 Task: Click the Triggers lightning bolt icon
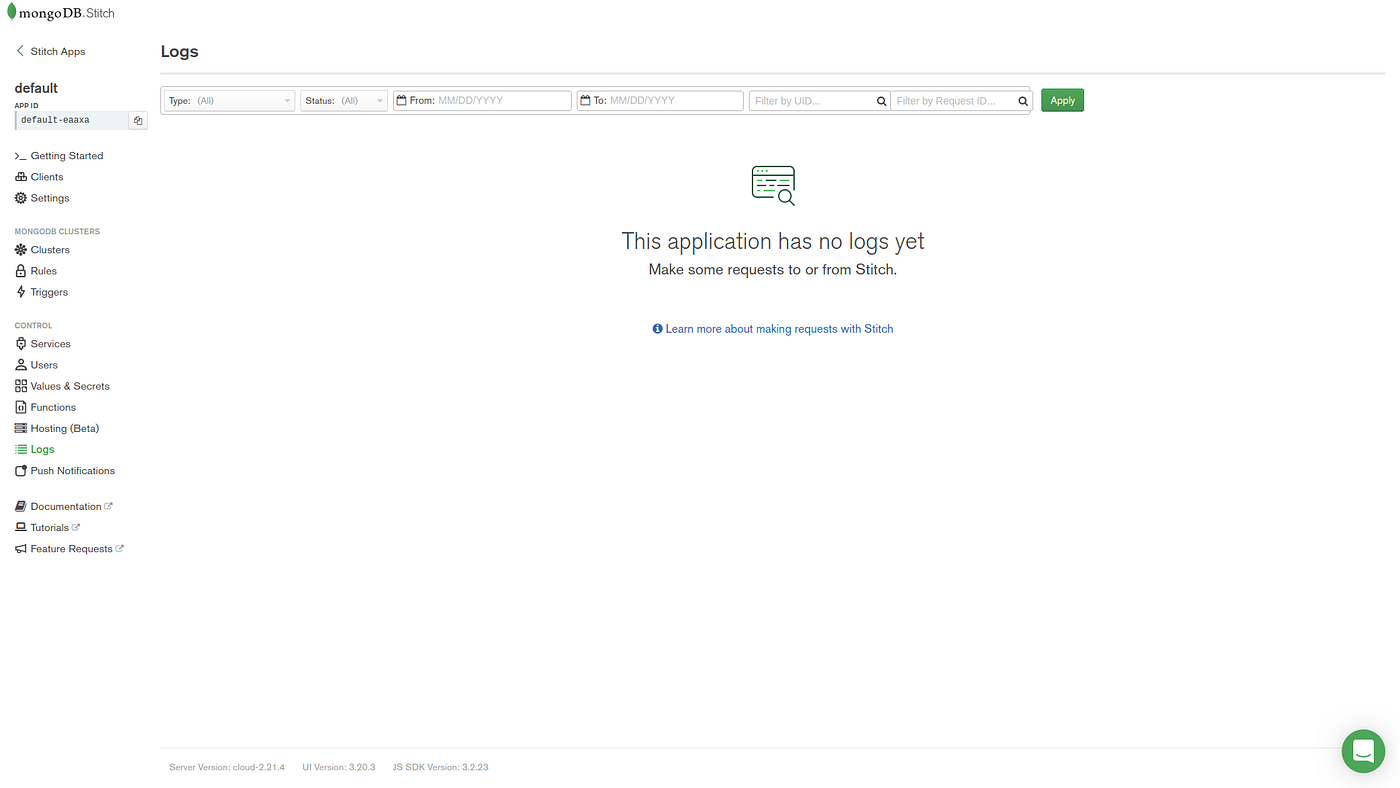point(19,290)
